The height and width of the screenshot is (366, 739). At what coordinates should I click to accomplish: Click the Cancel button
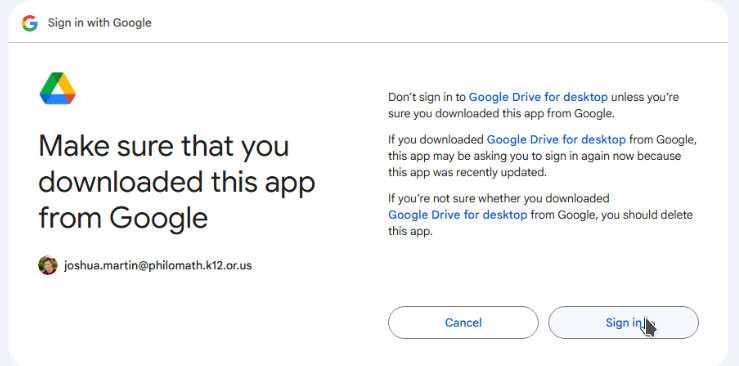(x=463, y=323)
